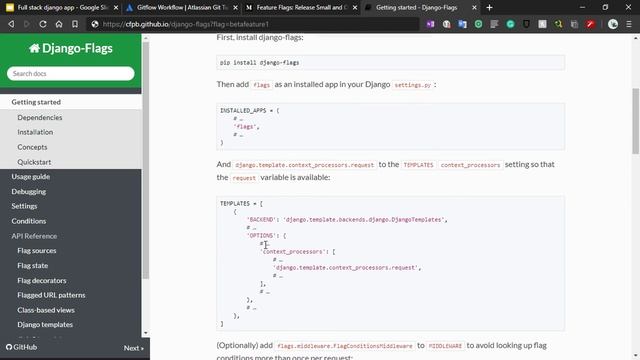Close the Full stack django app tab

116,7
